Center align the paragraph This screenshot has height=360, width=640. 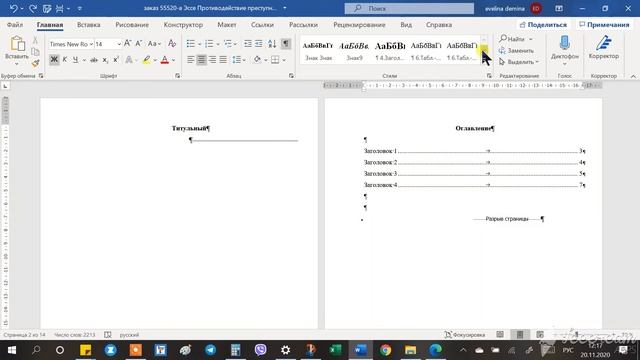(201, 60)
